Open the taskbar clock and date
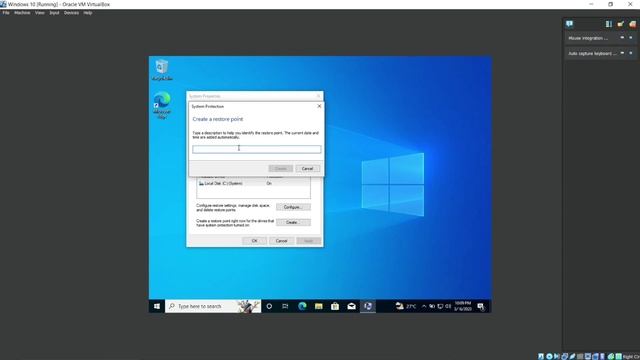The height and width of the screenshot is (360, 640). click(463, 306)
